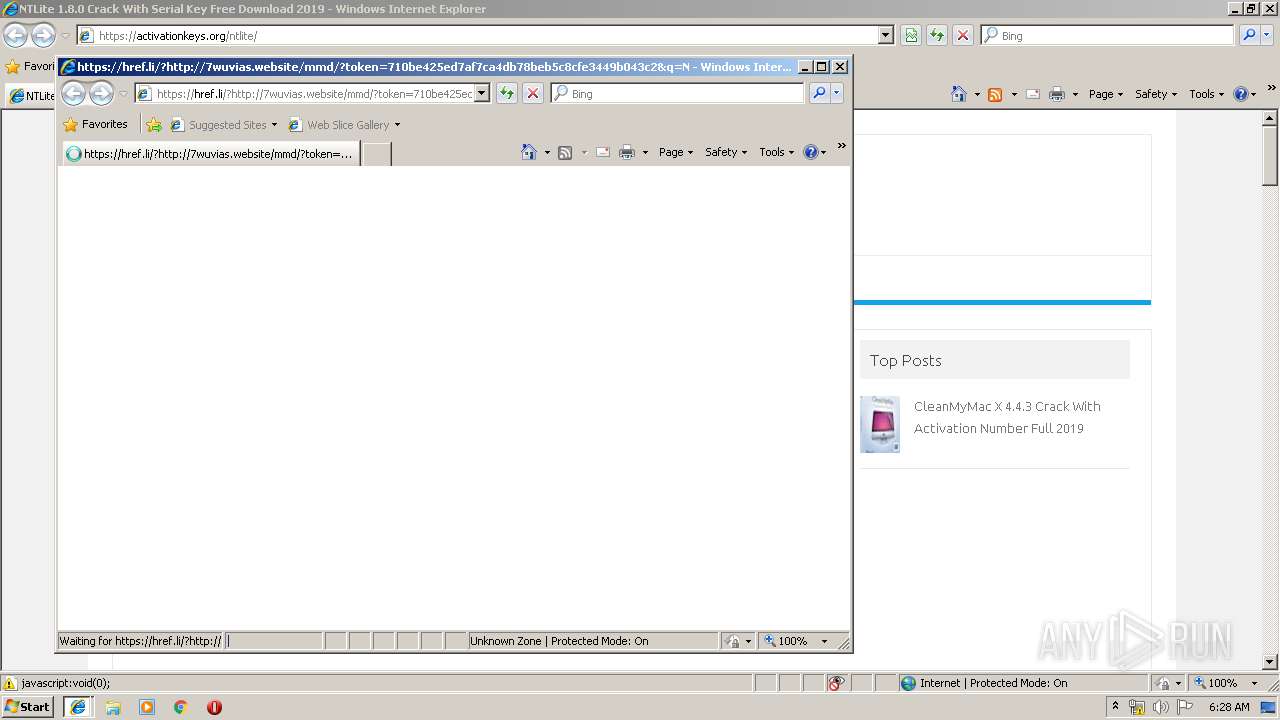Image resolution: width=1280 pixels, height=720 pixels.
Task: Open Page menu in front popup window
Action: pos(676,152)
